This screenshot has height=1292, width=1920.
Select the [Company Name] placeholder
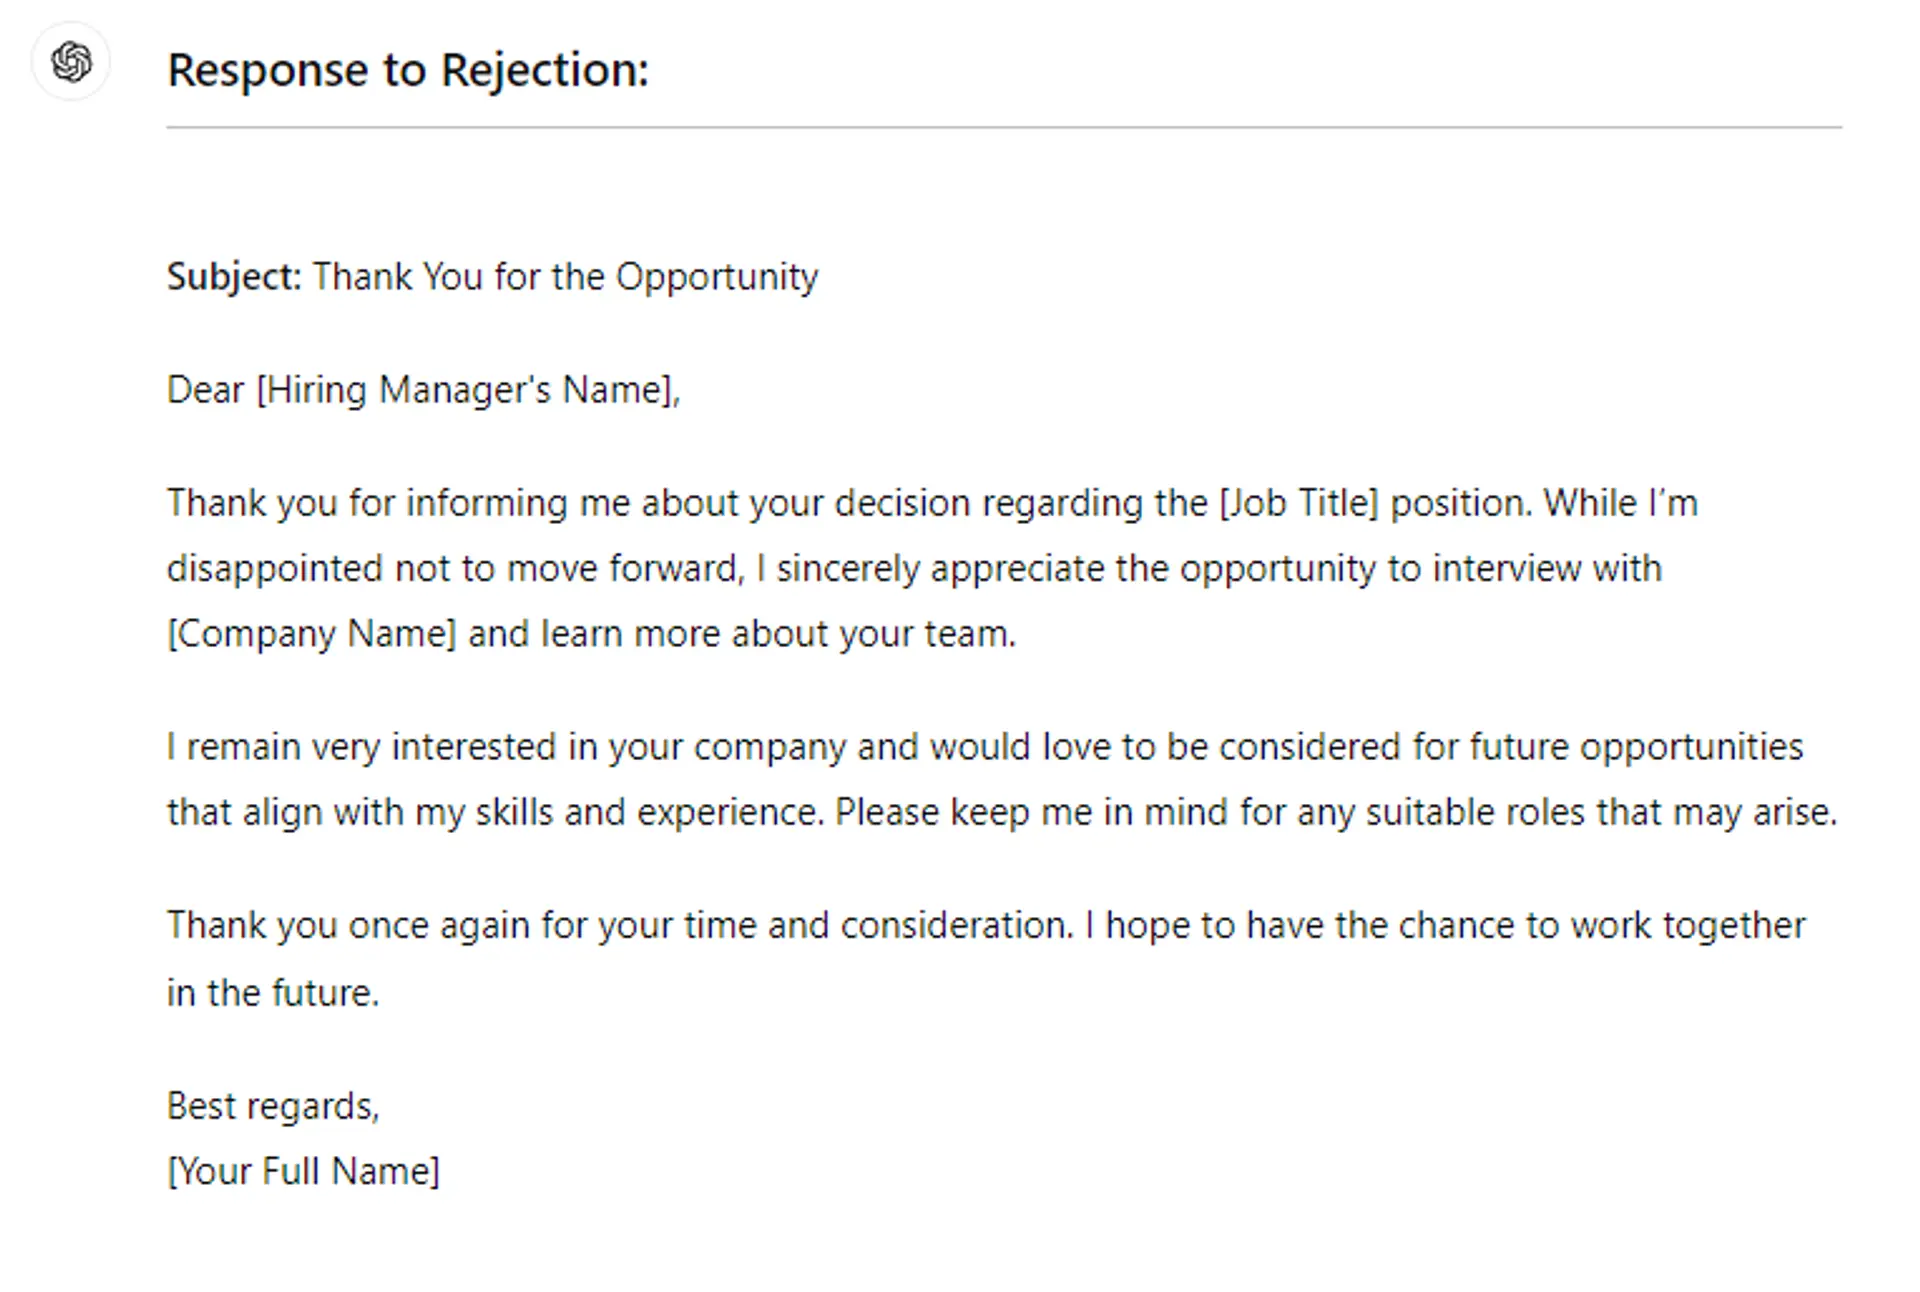311,634
